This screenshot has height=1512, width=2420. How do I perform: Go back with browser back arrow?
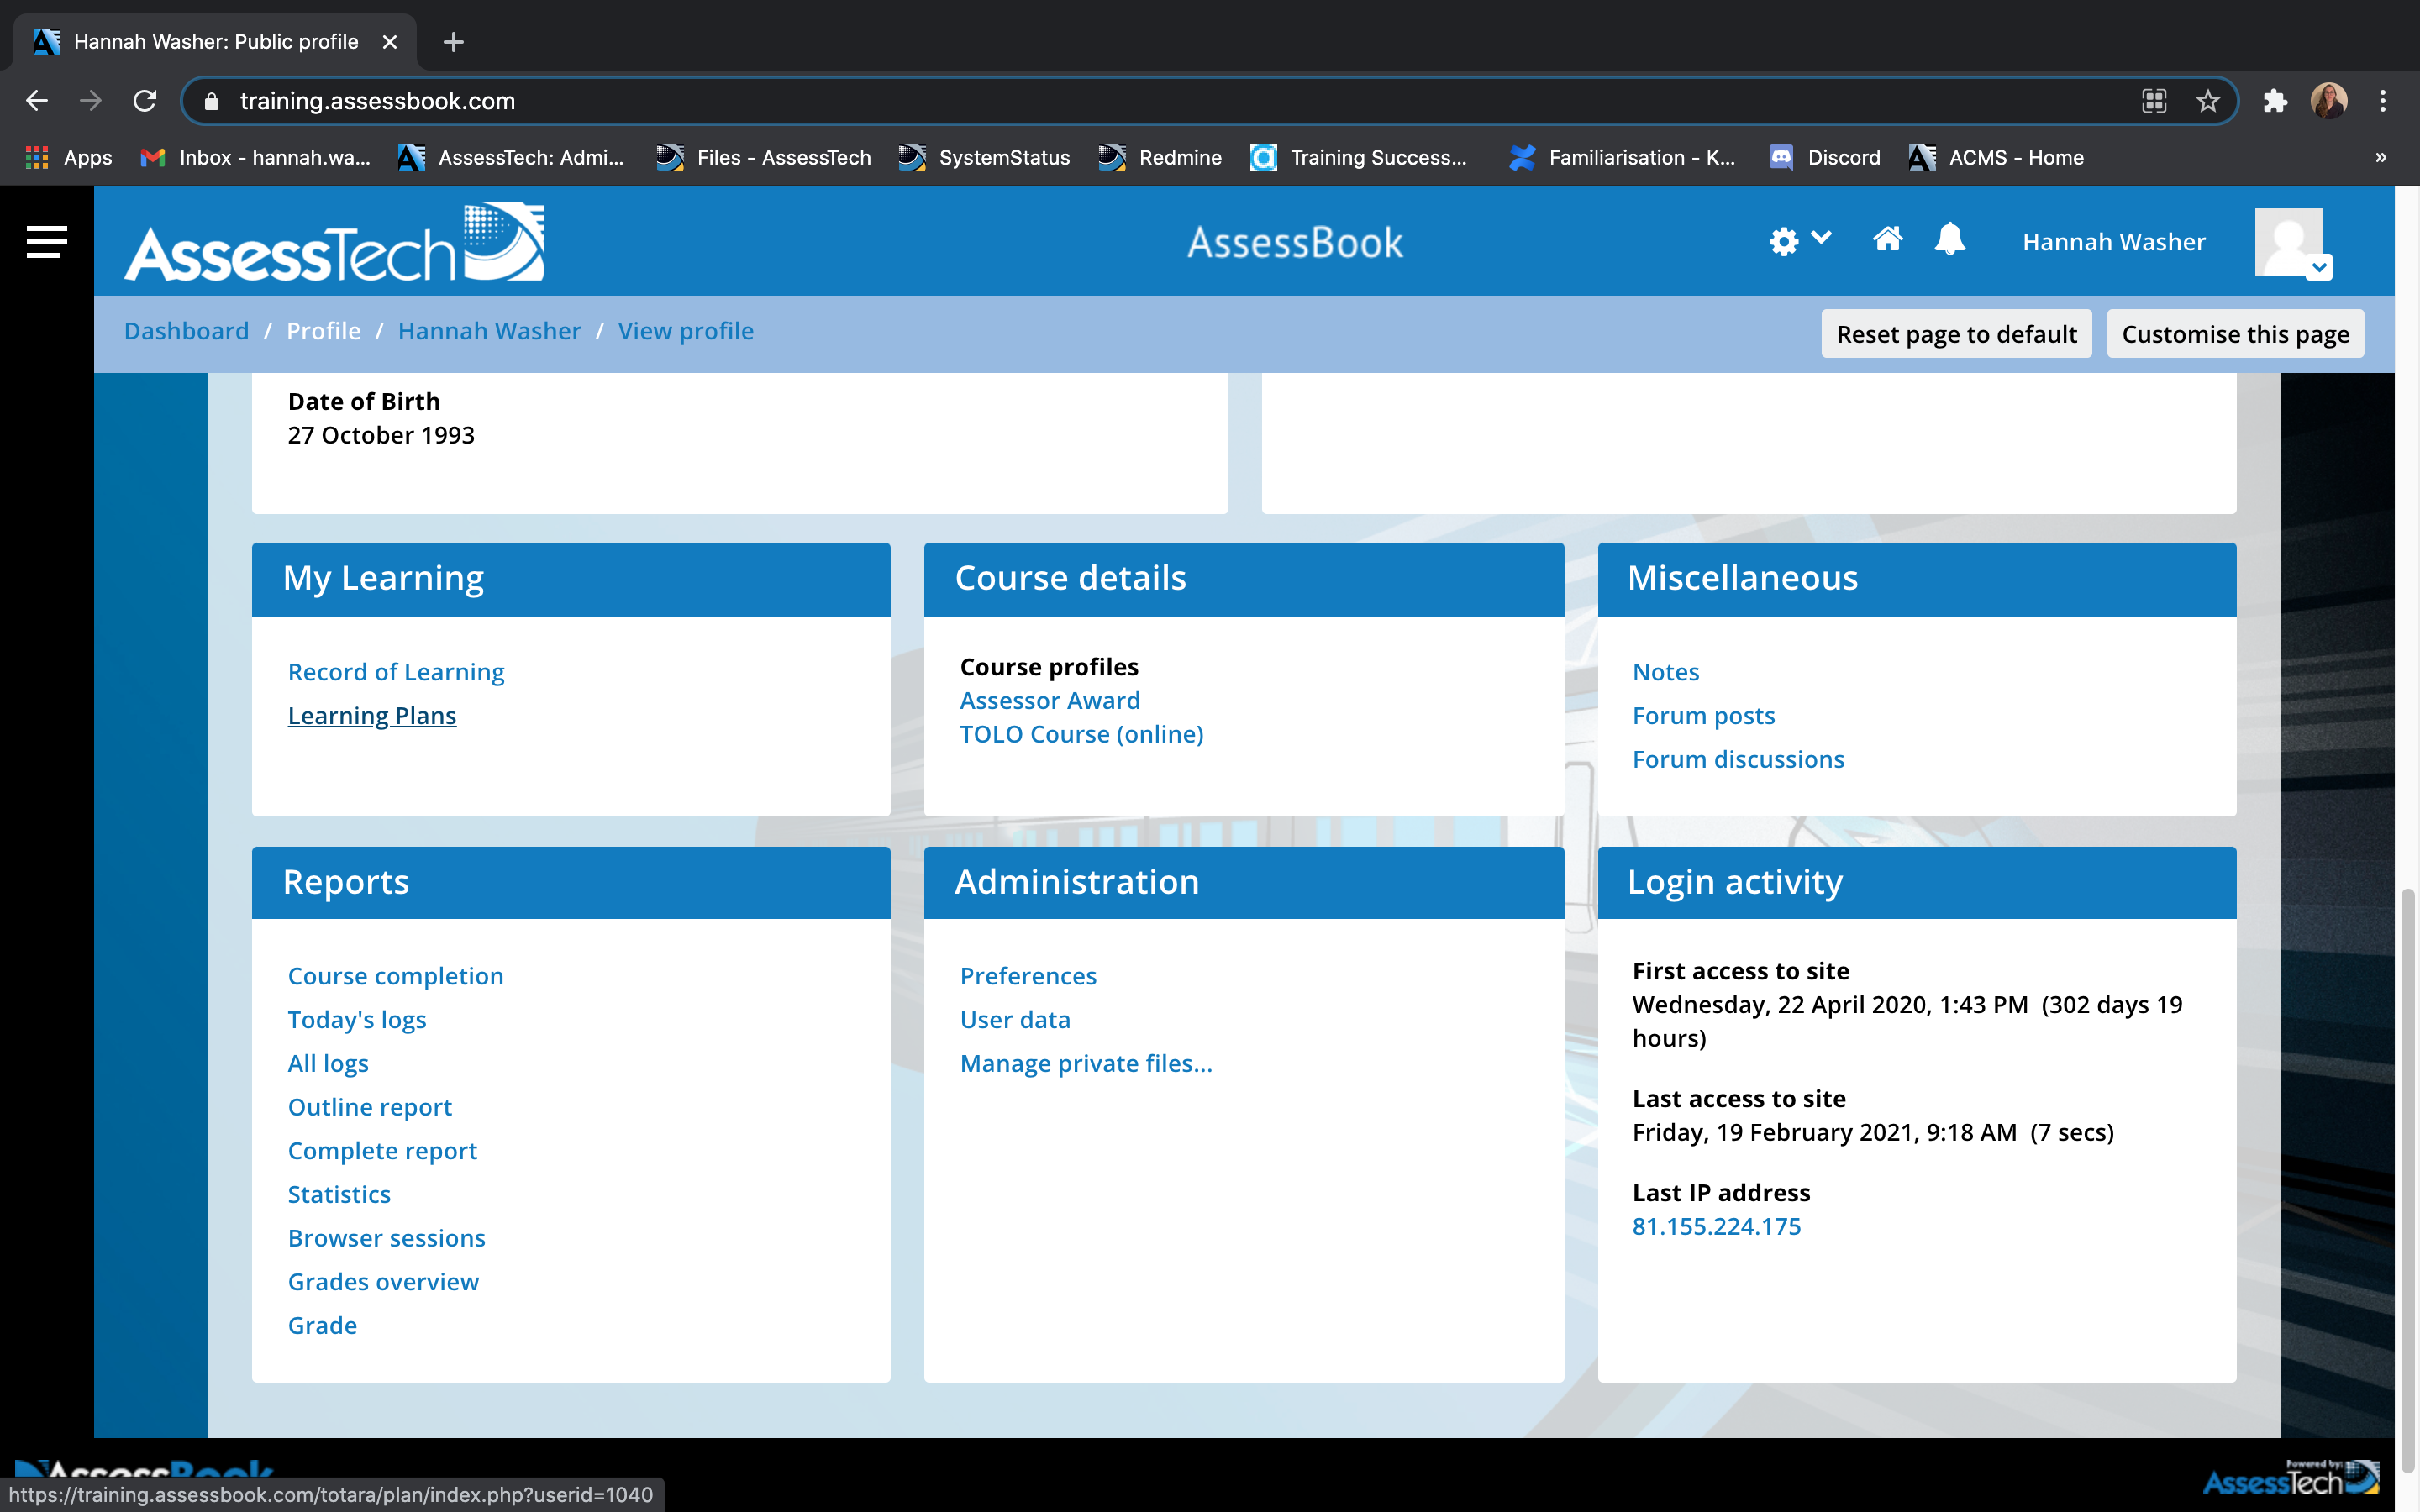pyautogui.click(x=37, y=101)
